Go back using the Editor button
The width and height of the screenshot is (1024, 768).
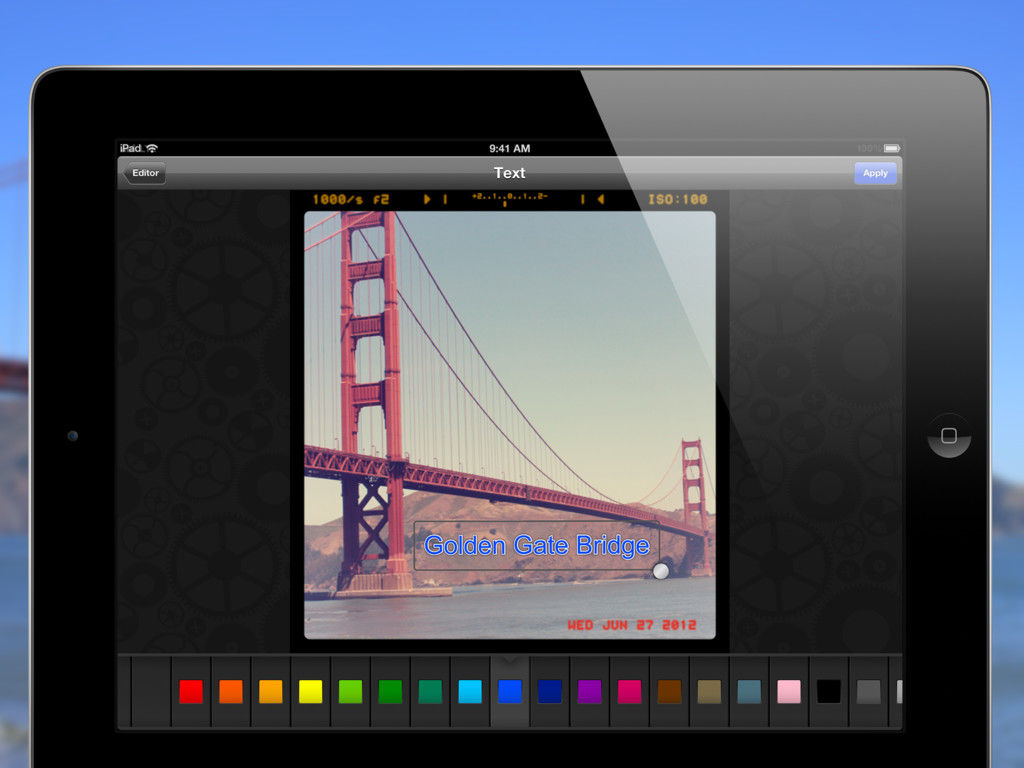[x=144, y=173]
